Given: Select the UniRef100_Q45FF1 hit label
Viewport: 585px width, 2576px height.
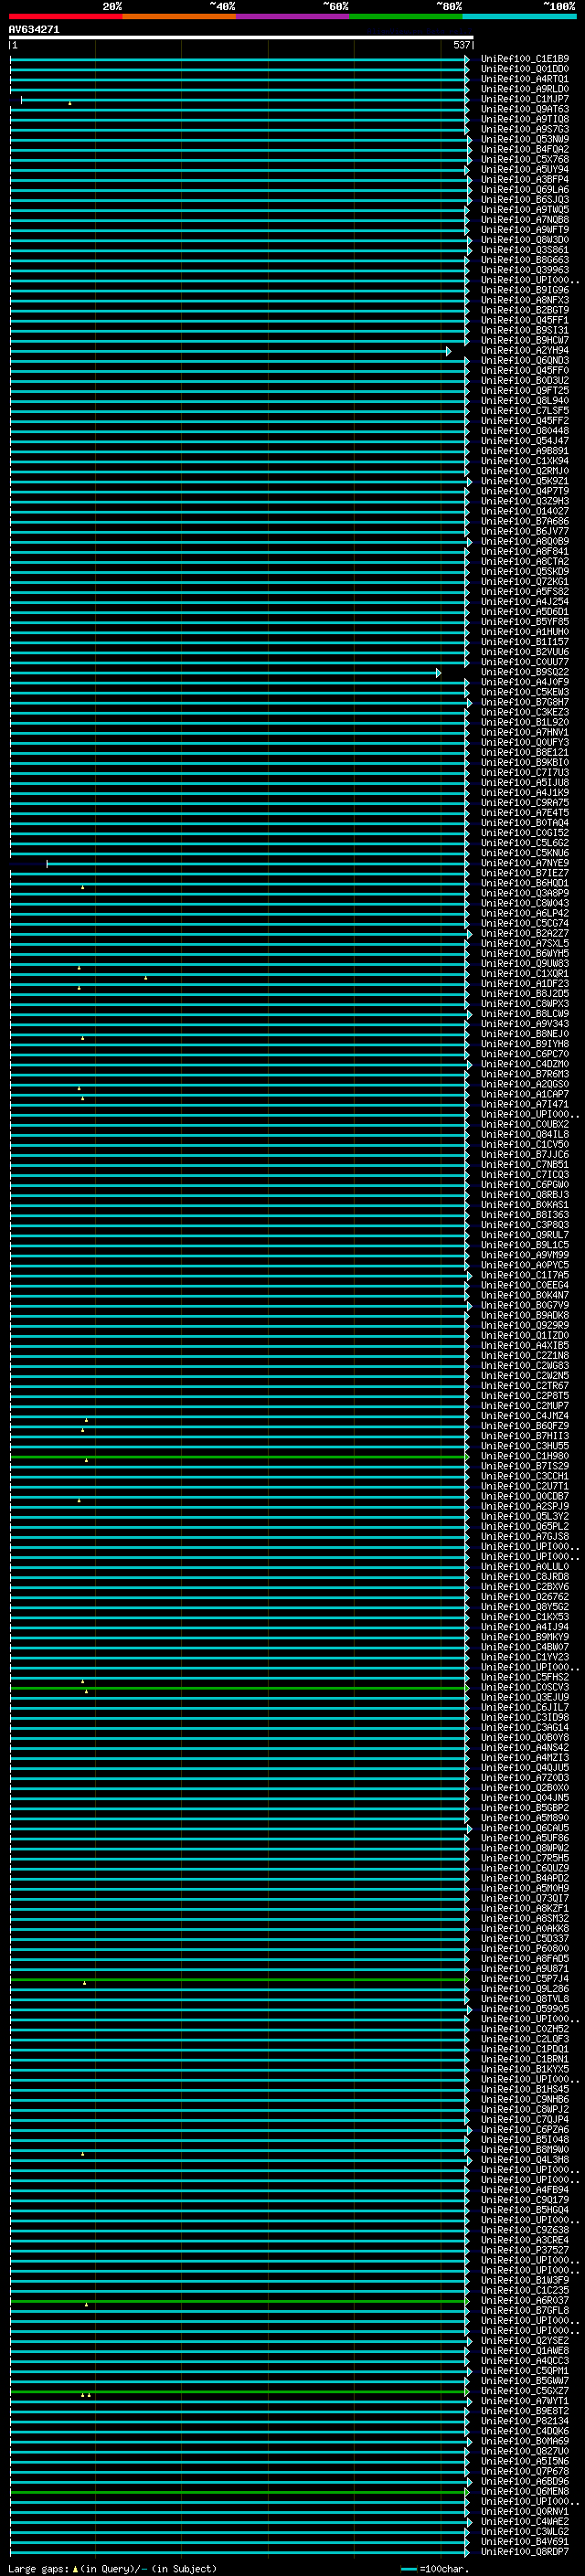Looking at the screenshot, I should pyautogui.click(x=524, y=320).
